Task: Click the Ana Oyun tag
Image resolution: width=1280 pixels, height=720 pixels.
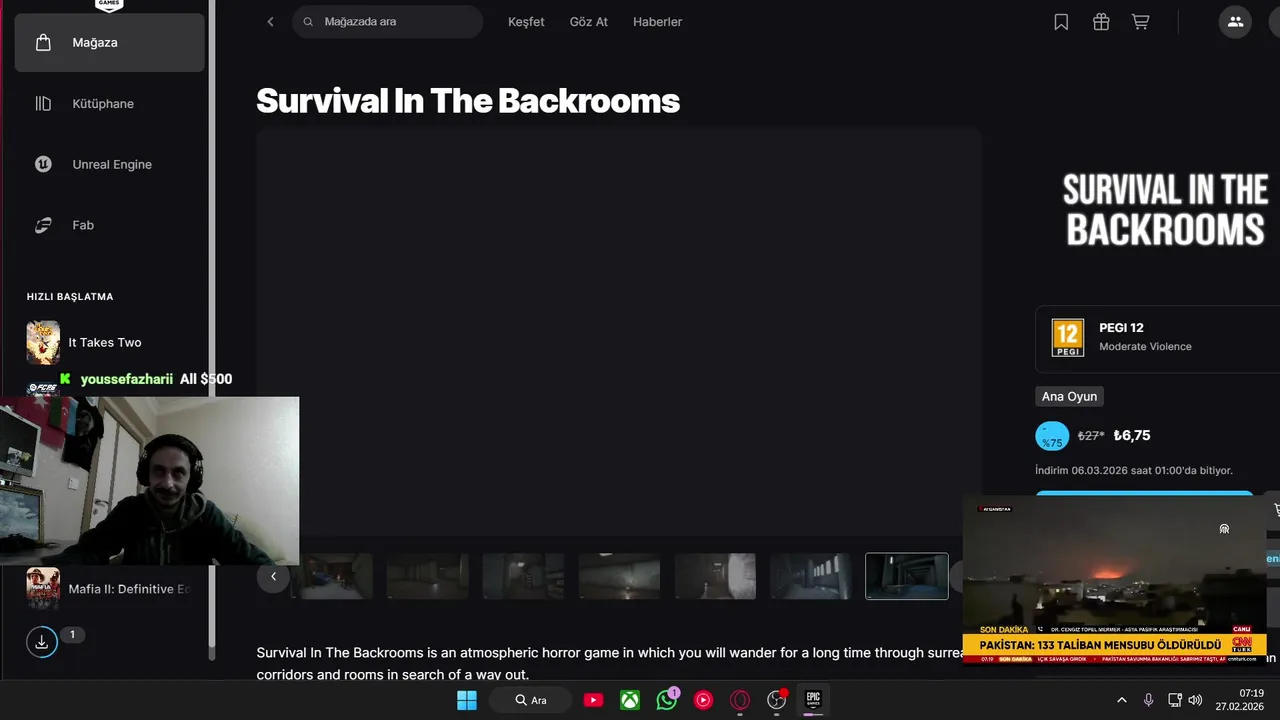Action: click(x=1069, y=397)
